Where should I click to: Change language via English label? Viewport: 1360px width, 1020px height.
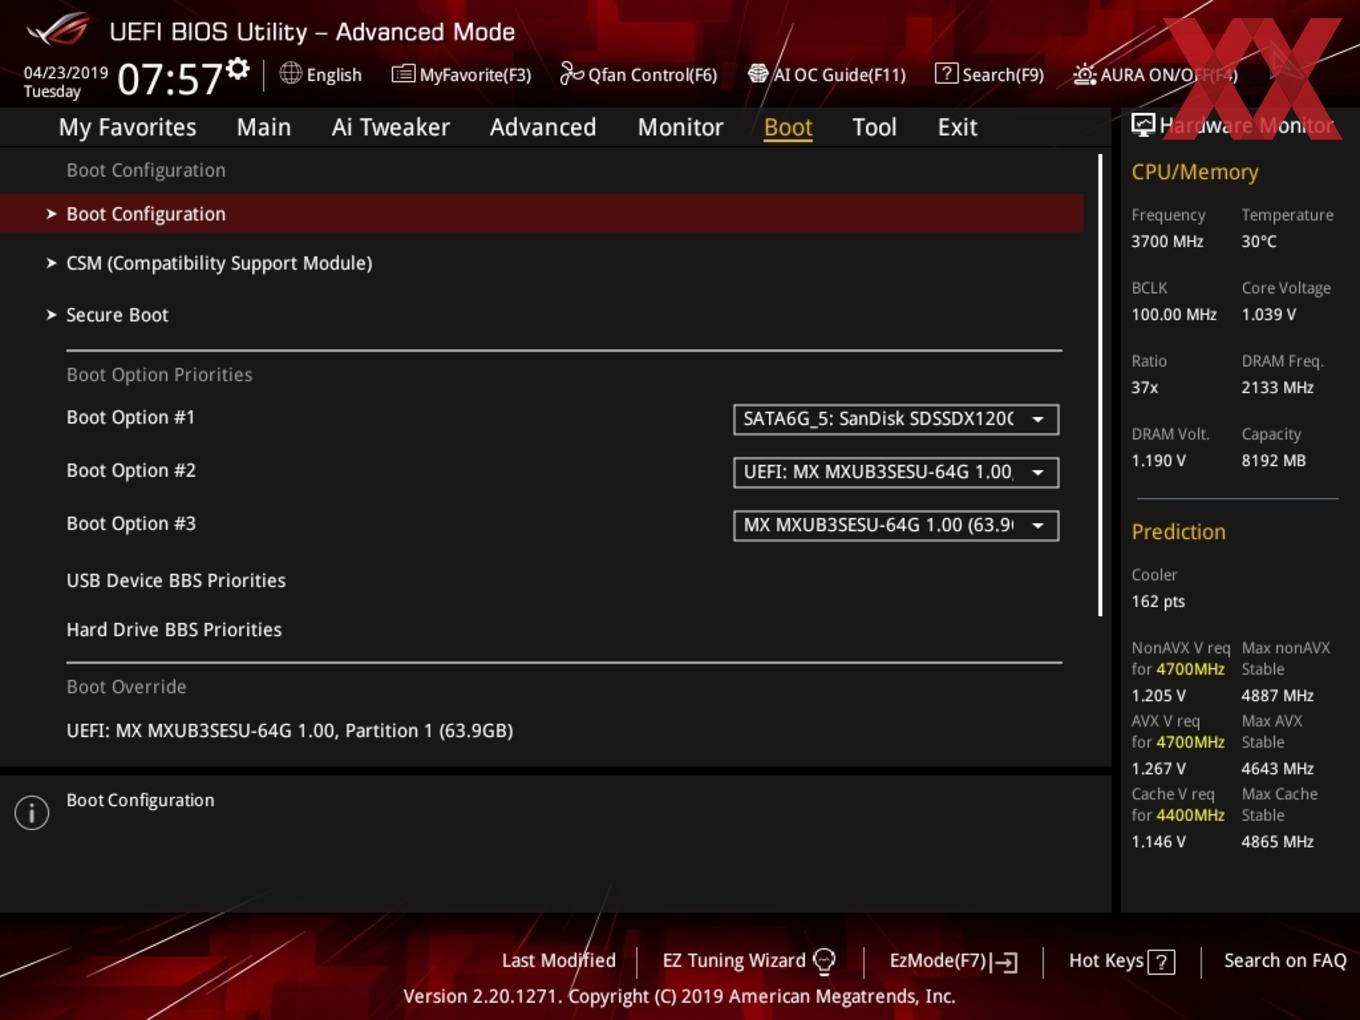[334, 75]
